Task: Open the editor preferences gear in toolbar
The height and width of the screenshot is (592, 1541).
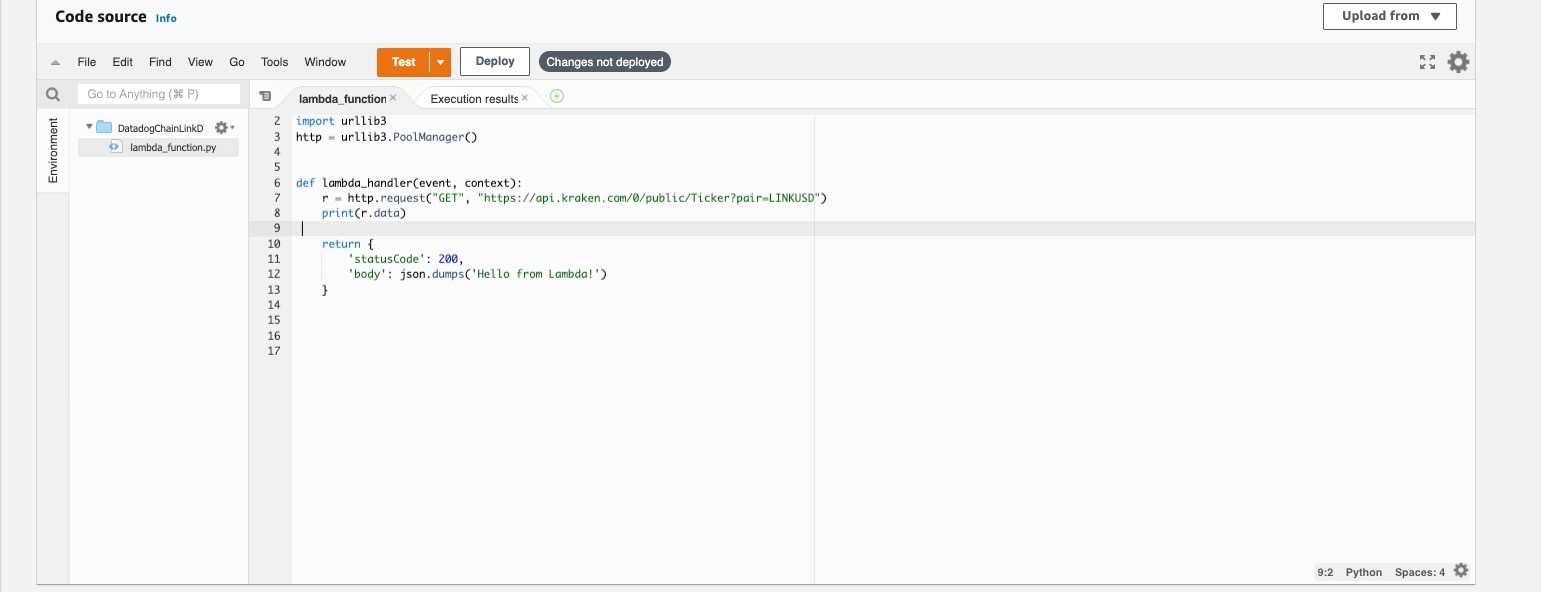Action: pyautogui.click(x=1458, y=62)
